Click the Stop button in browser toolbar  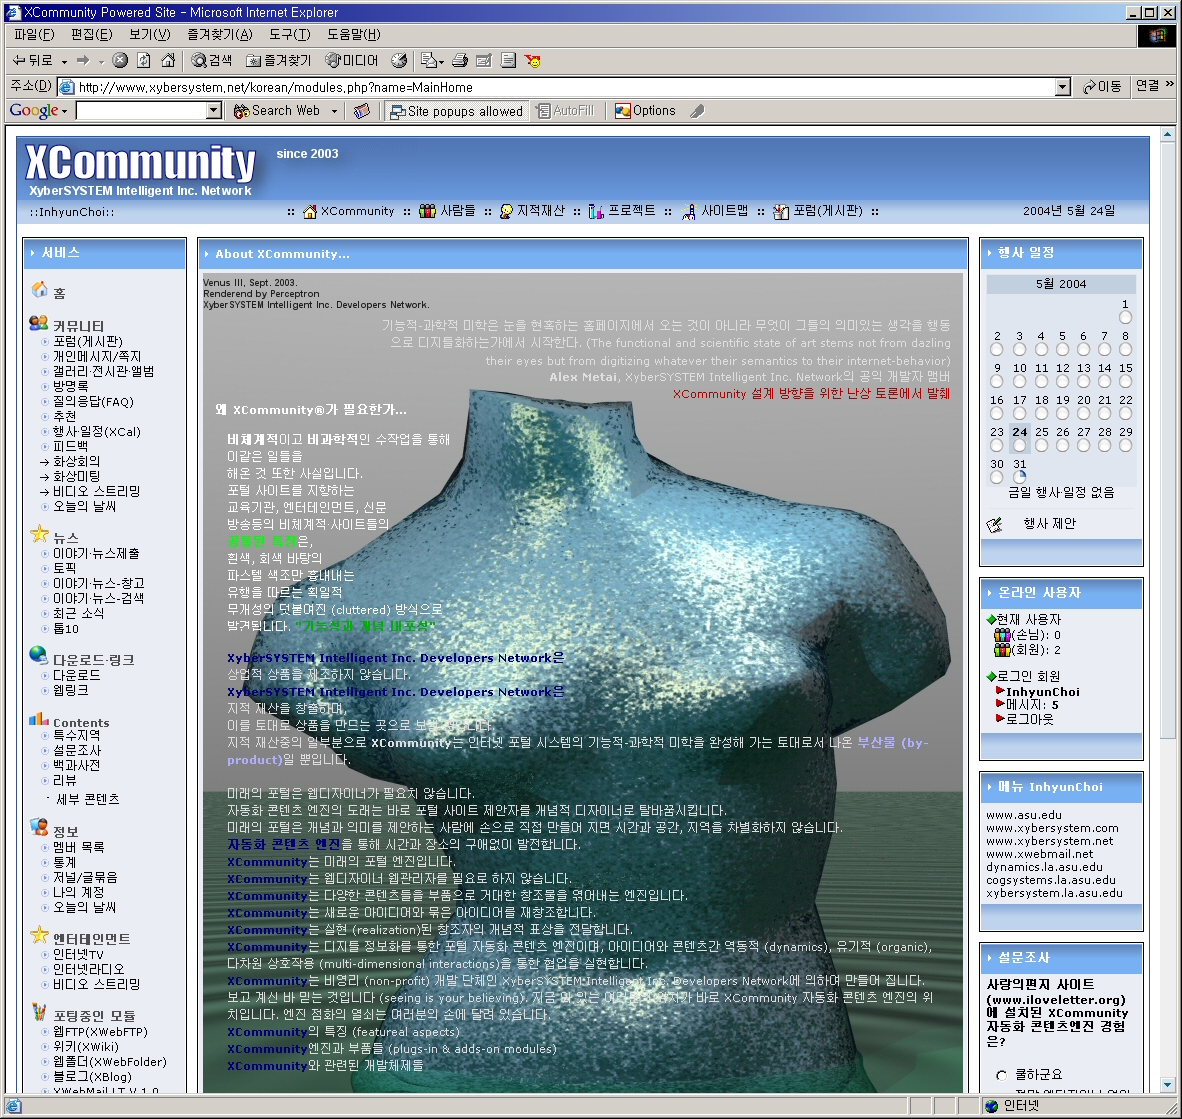(x=120, y=61)
